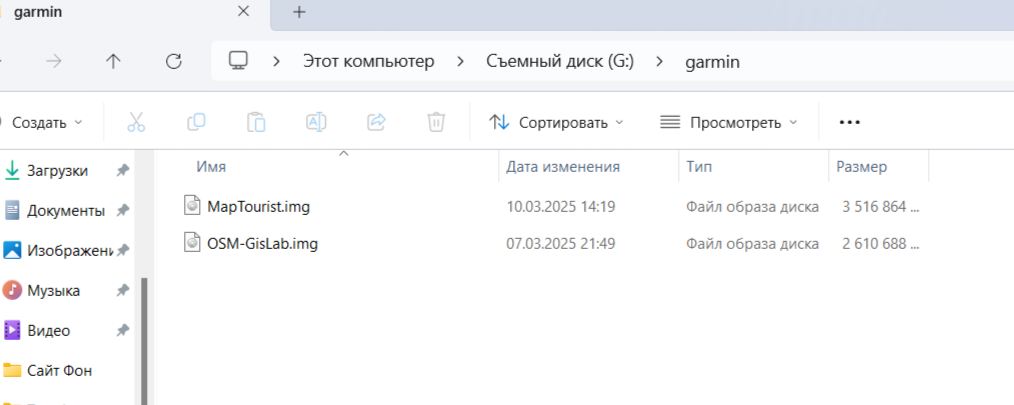Open the Сортировать dropdown

click(x=556, y=122)
